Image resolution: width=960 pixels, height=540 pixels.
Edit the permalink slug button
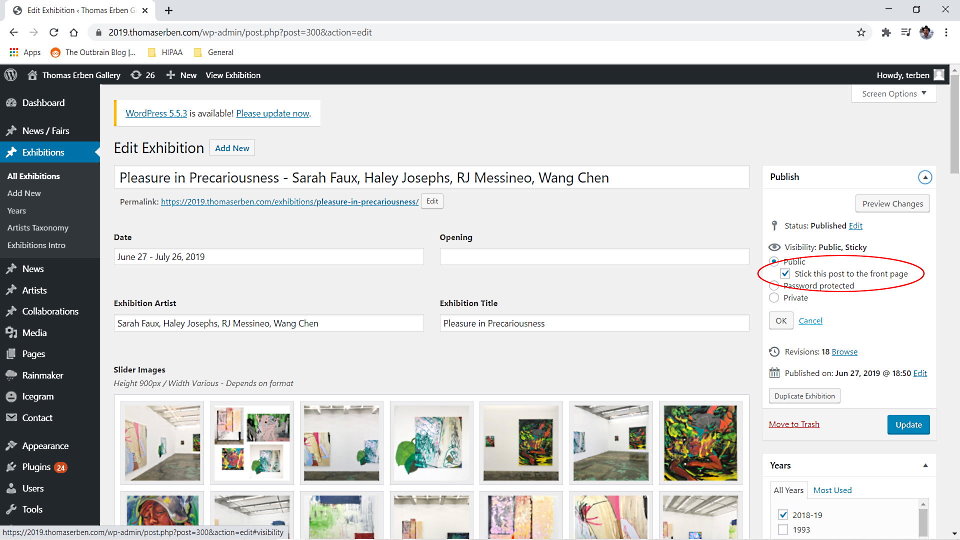(x=432, y=201)
